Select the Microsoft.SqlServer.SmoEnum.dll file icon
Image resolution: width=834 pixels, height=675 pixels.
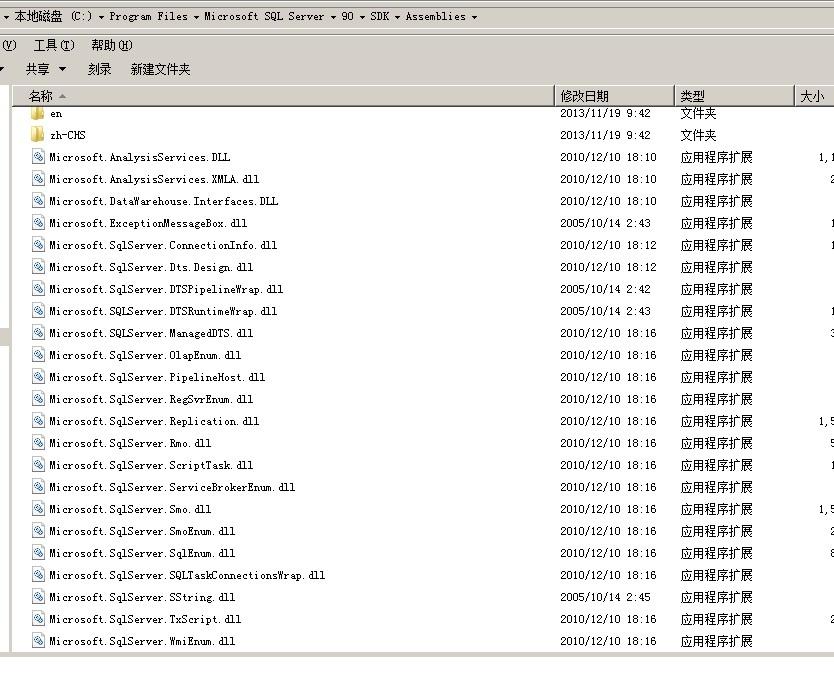coord(38,531)
